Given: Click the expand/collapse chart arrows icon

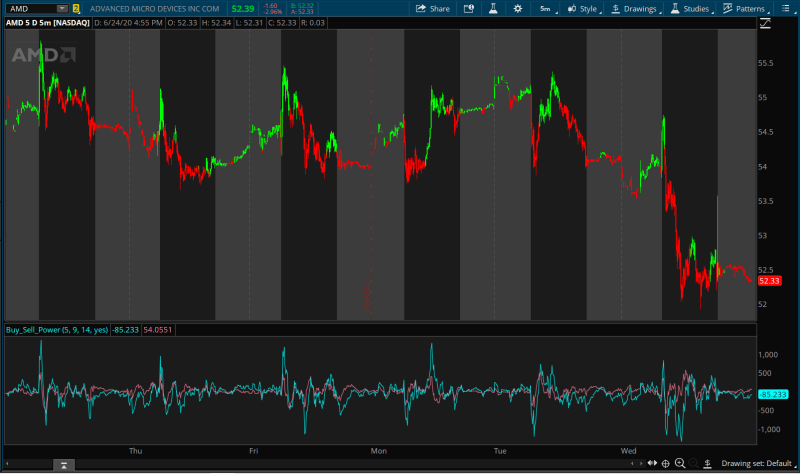Looking at the screenshot, I should [652, 463].
